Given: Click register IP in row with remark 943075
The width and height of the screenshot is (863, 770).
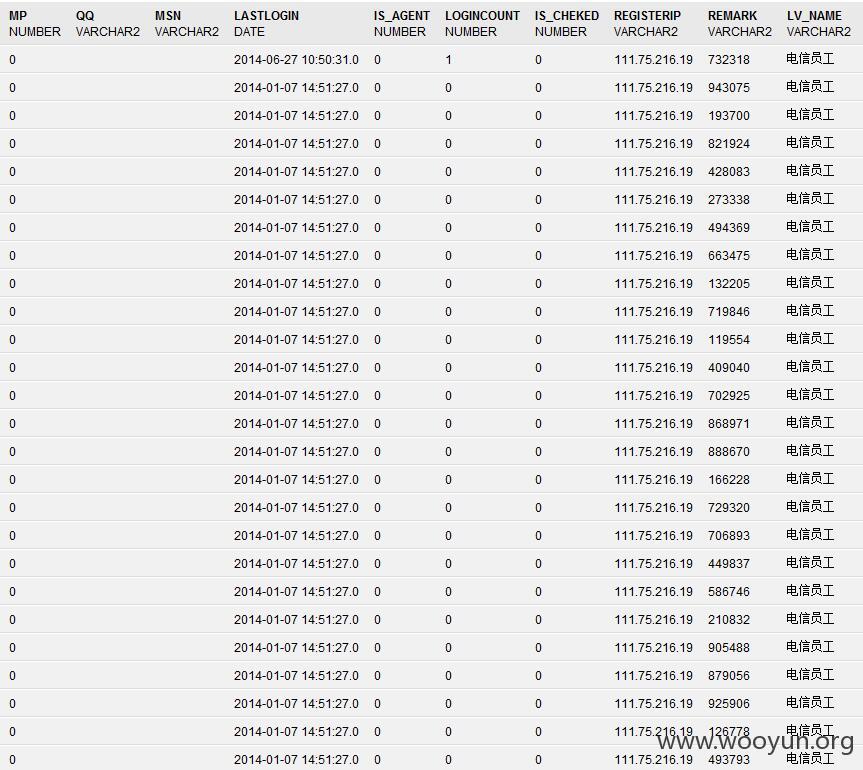Looking at the screenshot, I should [653, 88].
